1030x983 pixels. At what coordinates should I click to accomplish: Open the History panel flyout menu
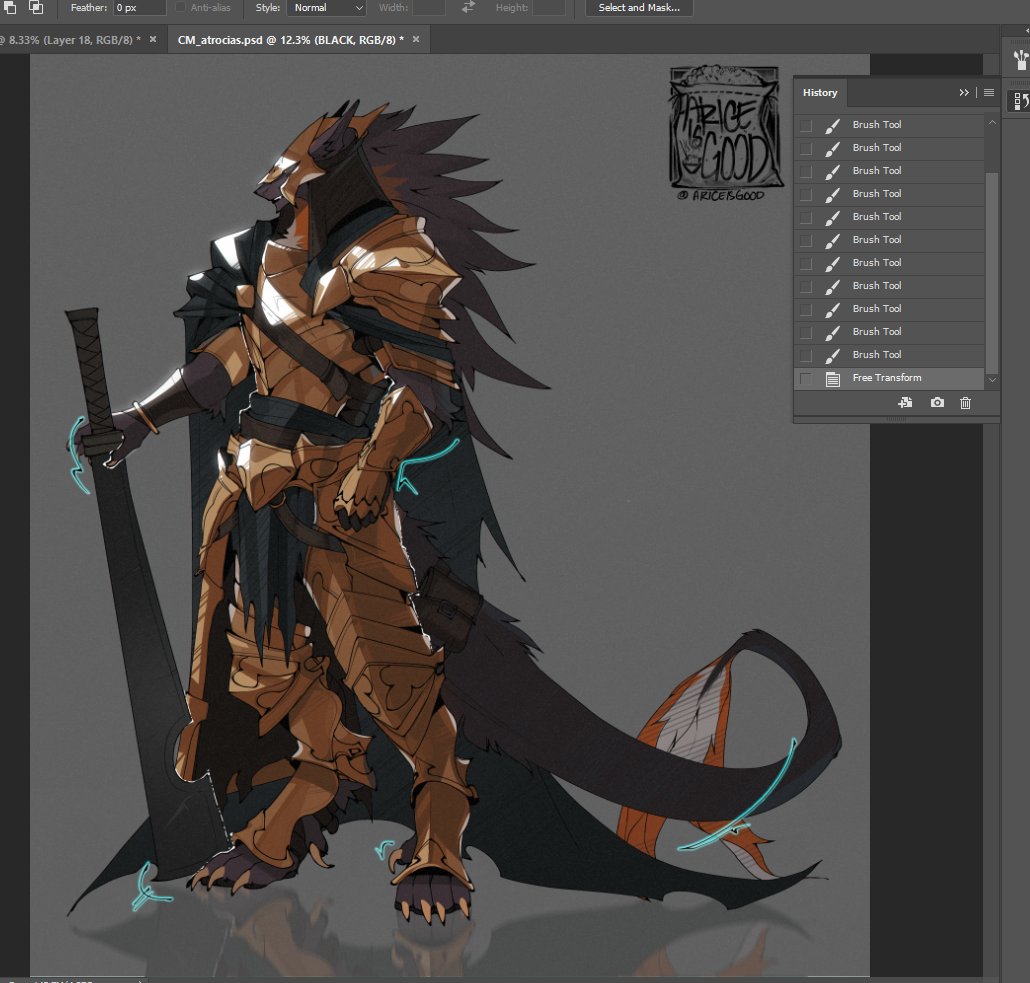tap(989, 93)
